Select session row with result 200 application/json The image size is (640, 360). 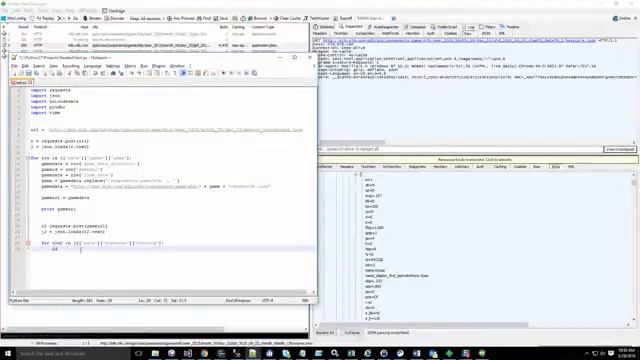click(x=155, y=45)
